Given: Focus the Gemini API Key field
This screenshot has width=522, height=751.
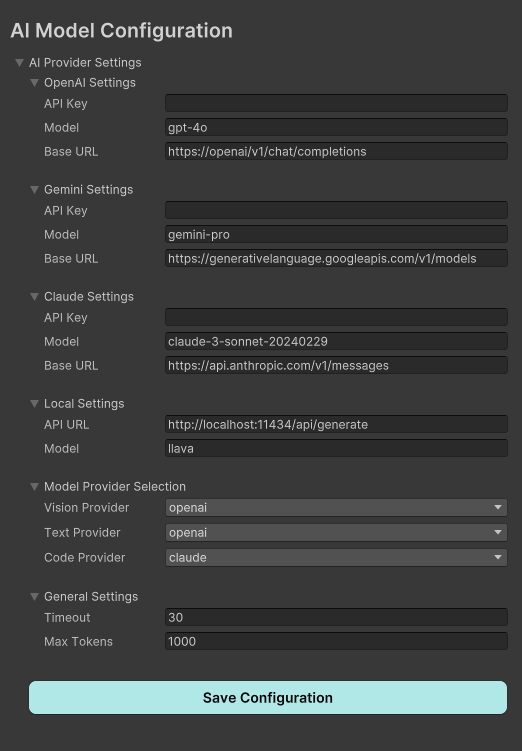Looking at the screenshot, I should [x=336, y=210].
